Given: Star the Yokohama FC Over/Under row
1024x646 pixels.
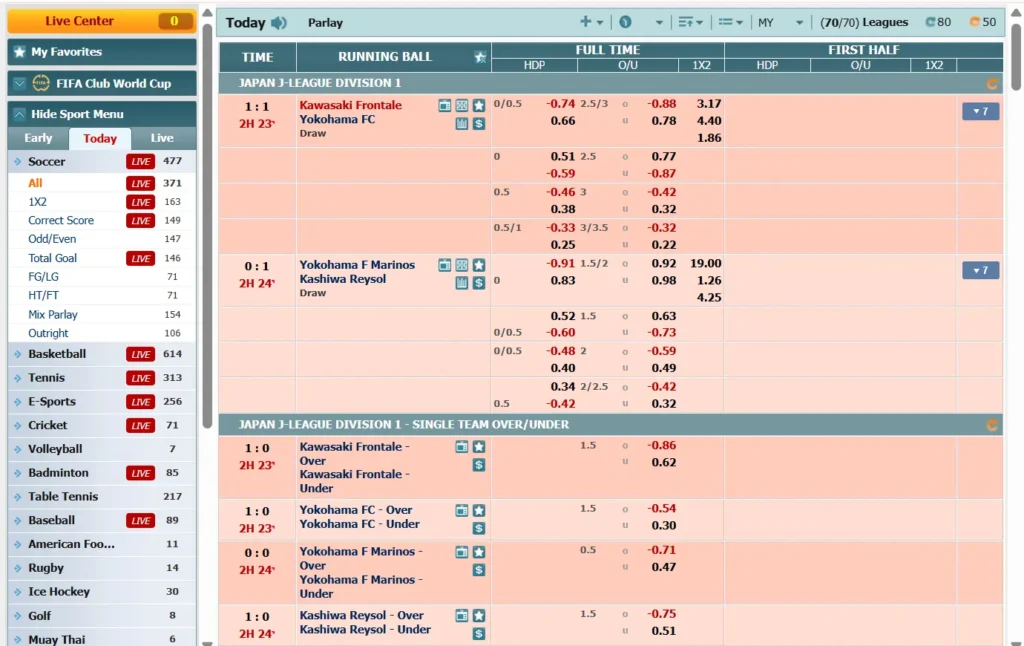Looking at the screenshot, I should (479, 510).
